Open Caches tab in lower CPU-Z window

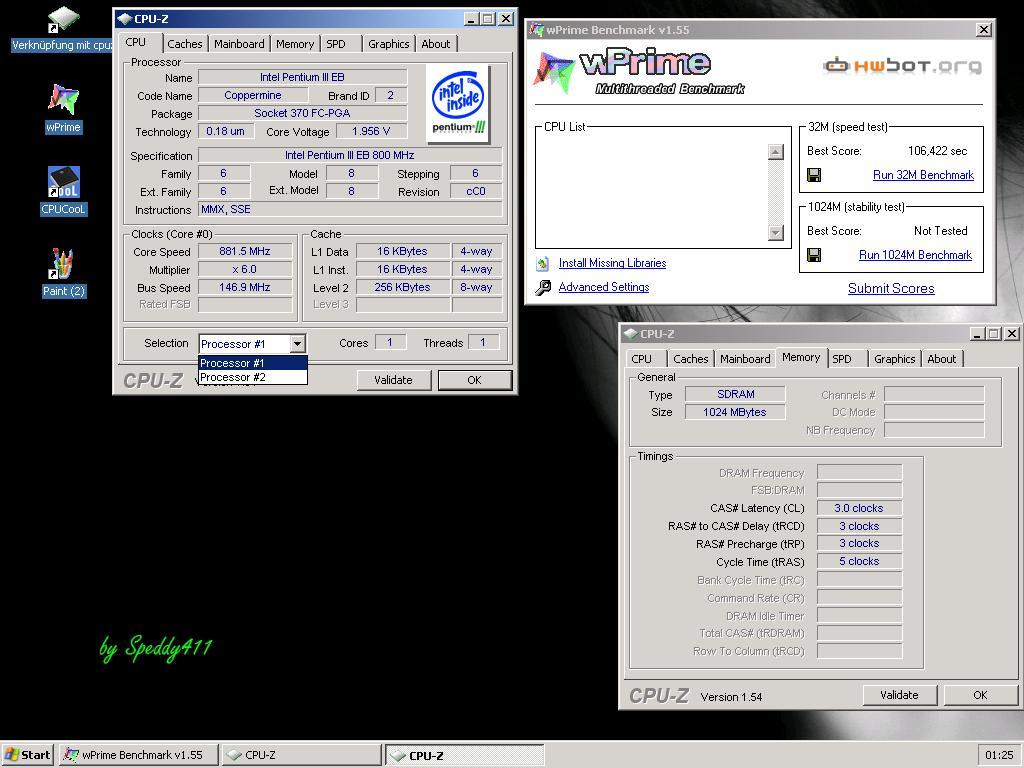(690, 359)
